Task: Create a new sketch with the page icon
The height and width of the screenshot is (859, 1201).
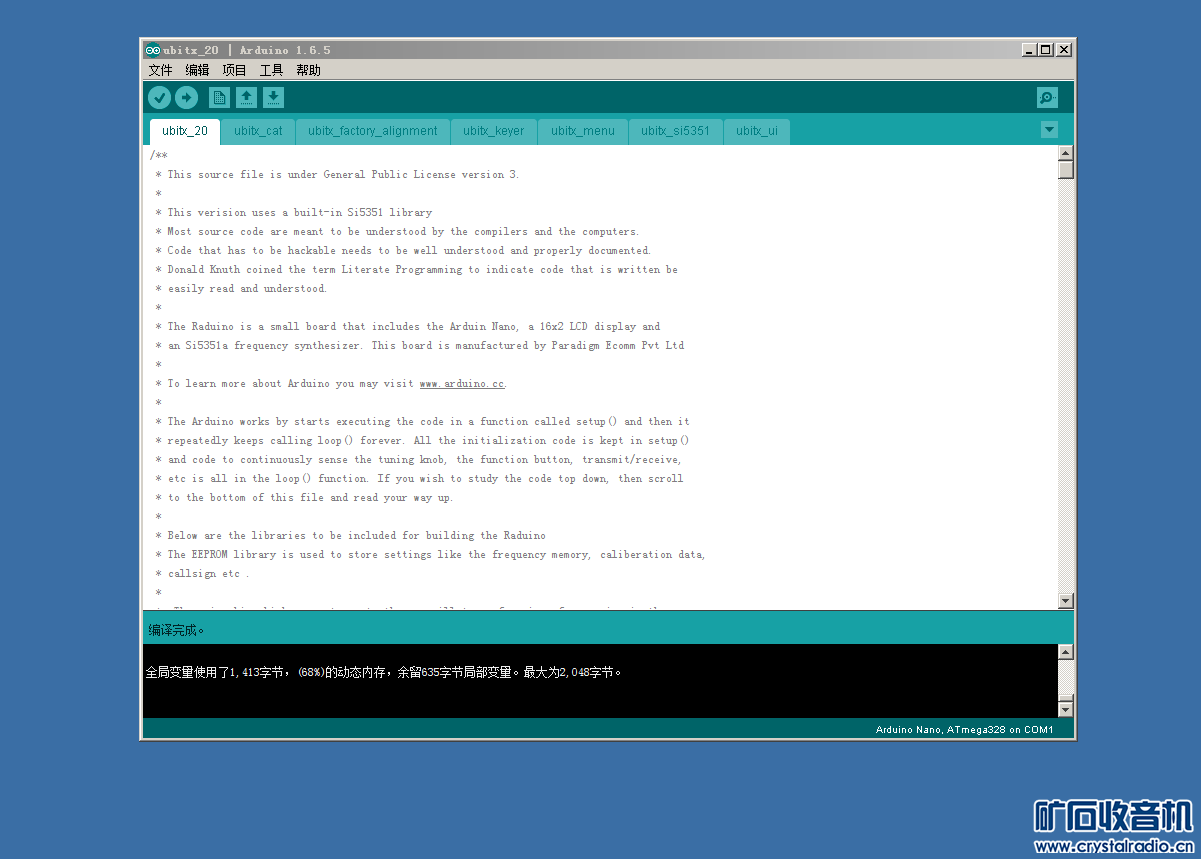Action: tap(219, 97)
